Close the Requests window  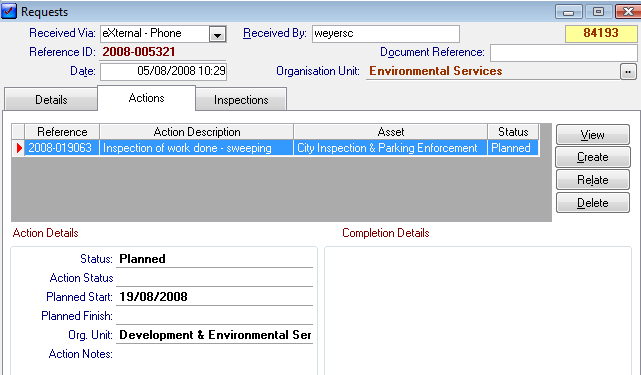(x=628, y=12)
